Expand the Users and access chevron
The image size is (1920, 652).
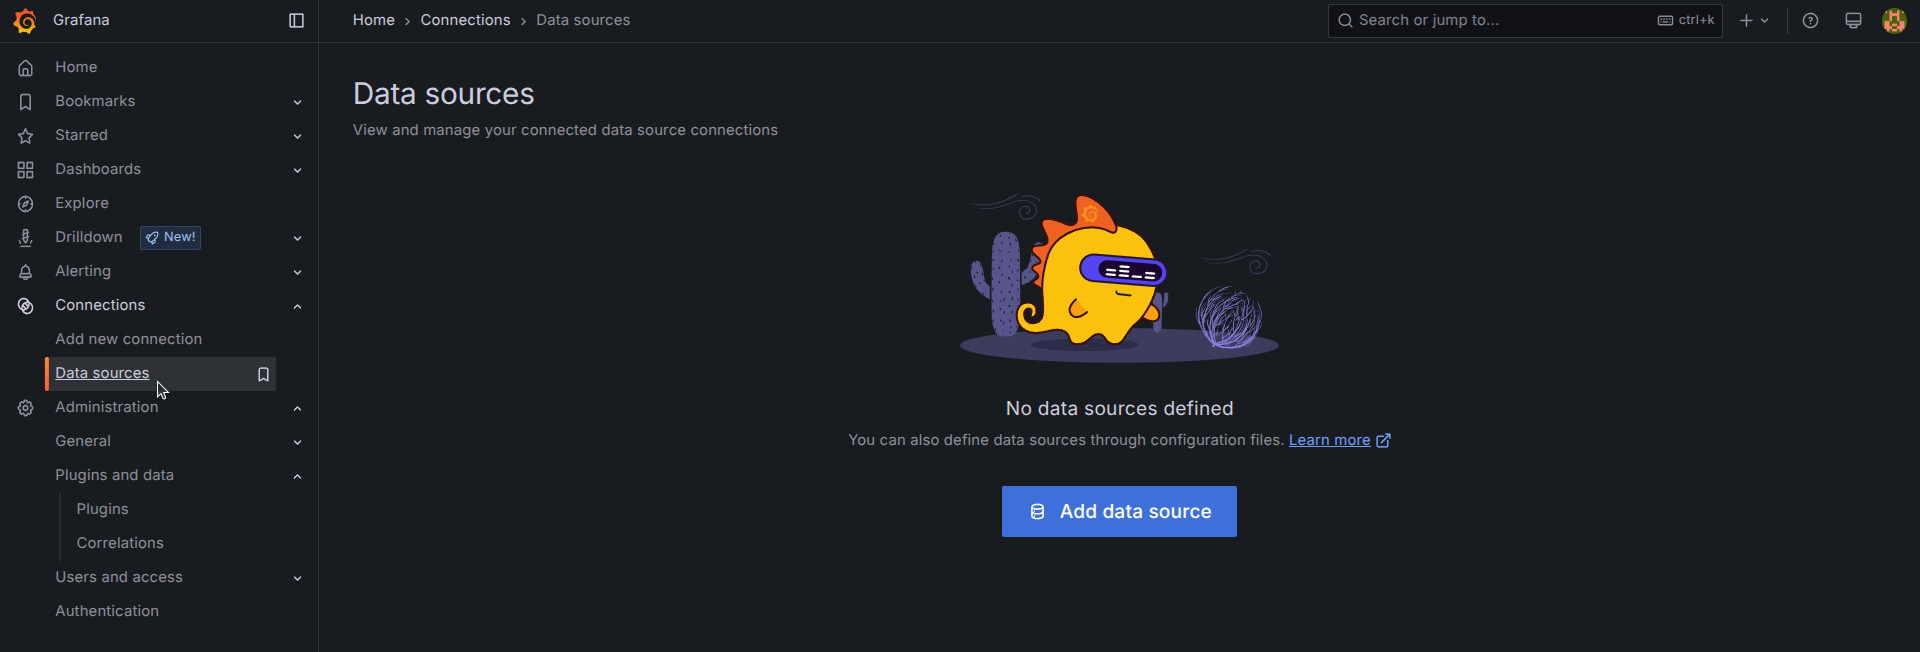297,578
